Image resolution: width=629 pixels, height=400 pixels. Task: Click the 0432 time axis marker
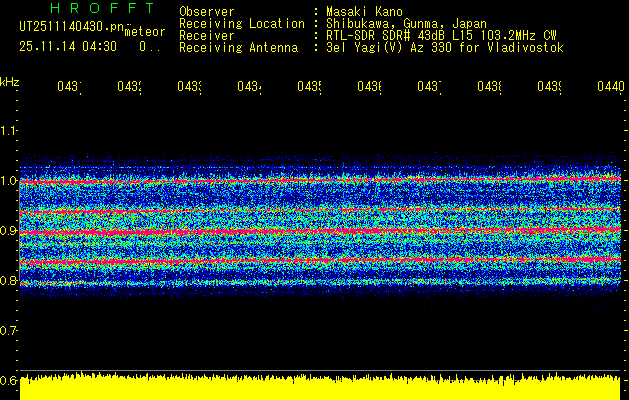point(129,86)
